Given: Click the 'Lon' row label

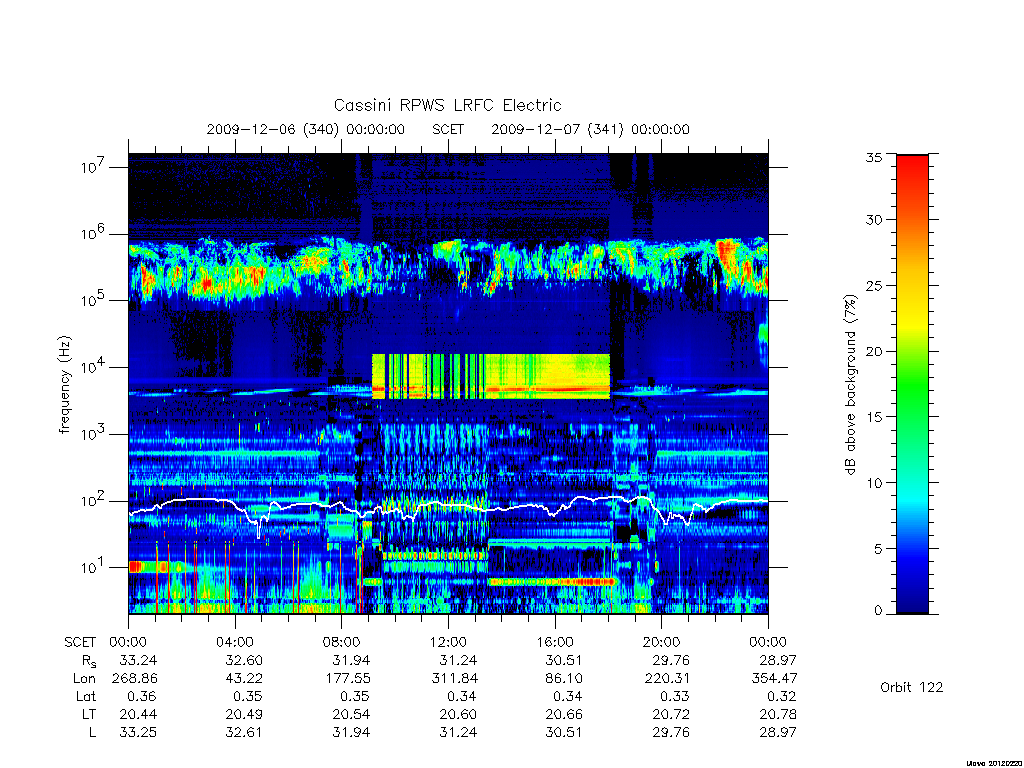Looking at the screenshot, I should click(85, 679).
